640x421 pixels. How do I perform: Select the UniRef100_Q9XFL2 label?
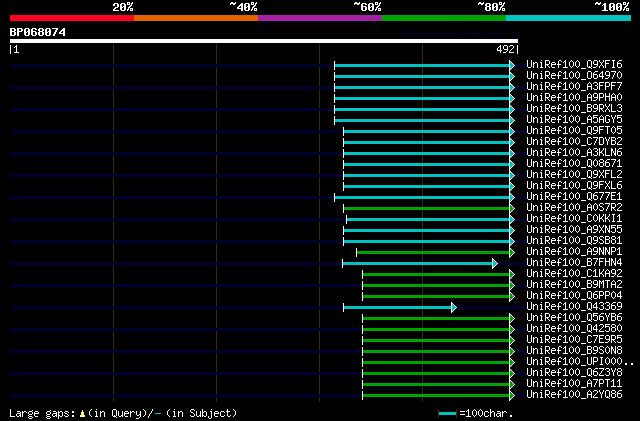(574, 175)
